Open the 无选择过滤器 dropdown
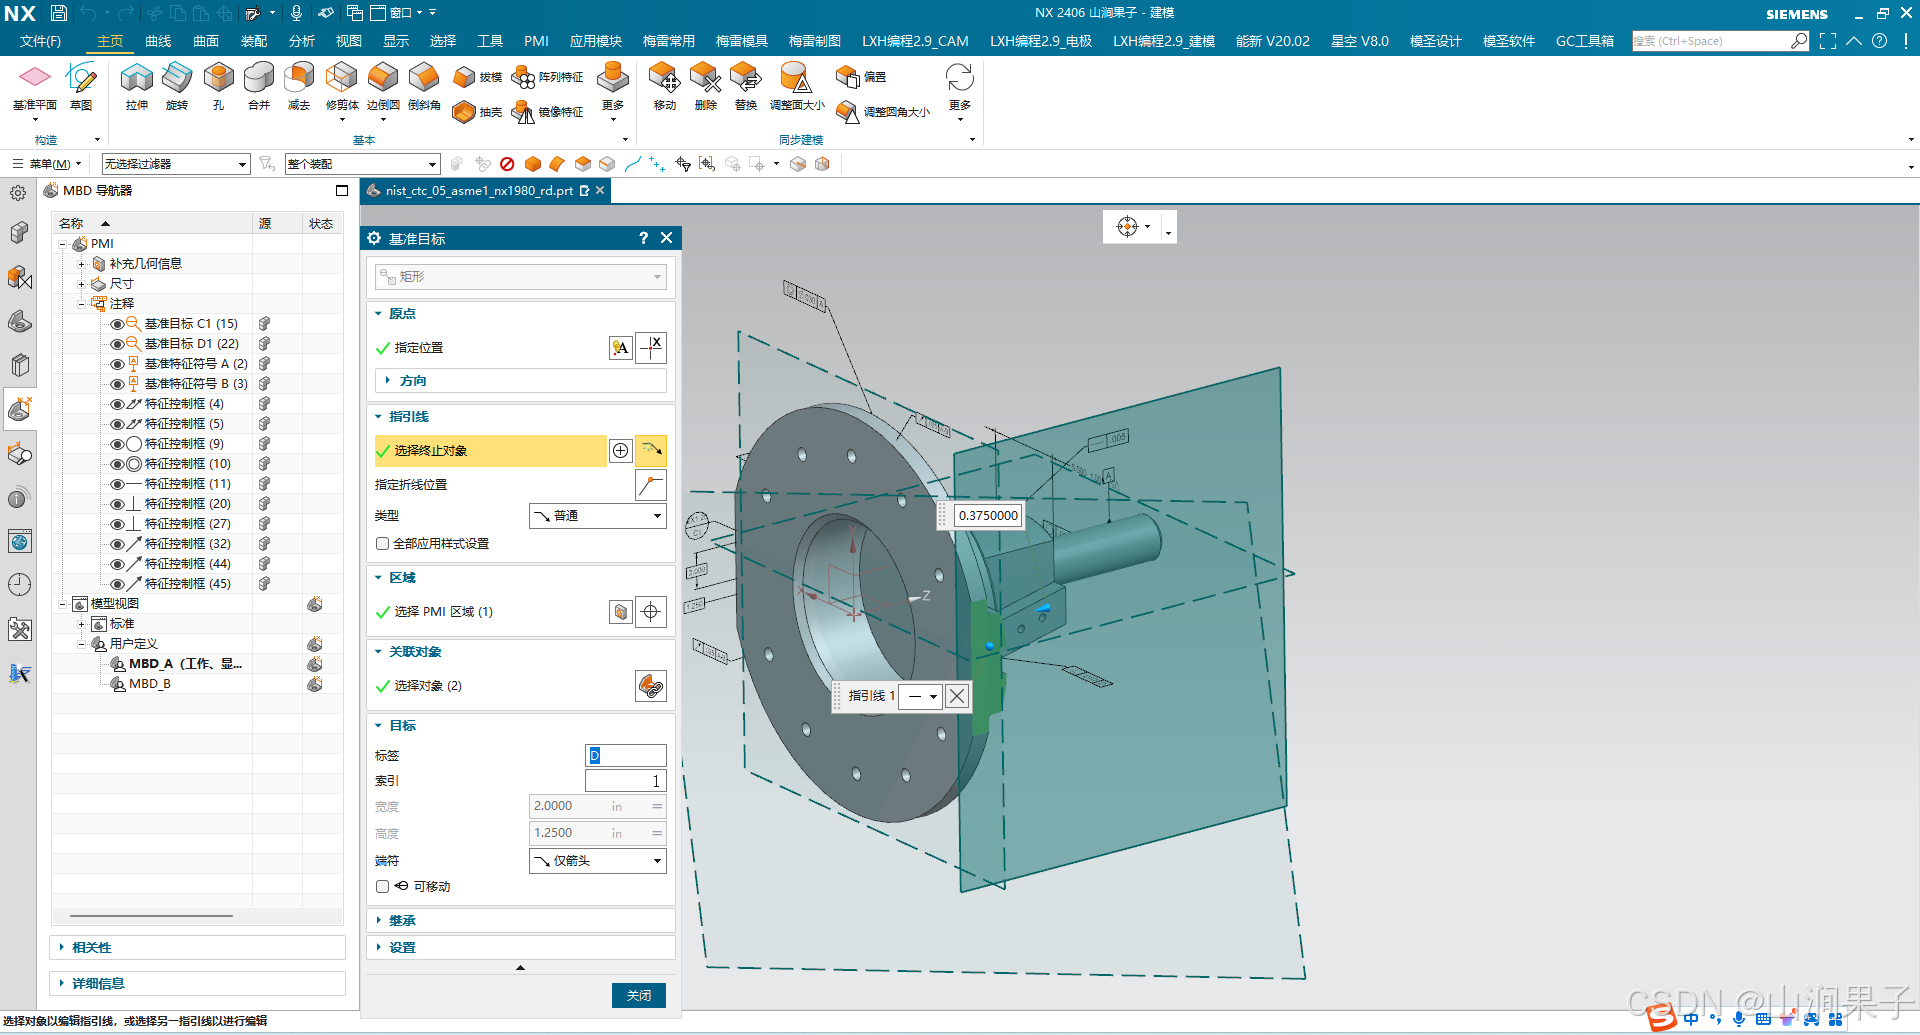Viewport: 1920px width, 1035px height. click(175, 164)
